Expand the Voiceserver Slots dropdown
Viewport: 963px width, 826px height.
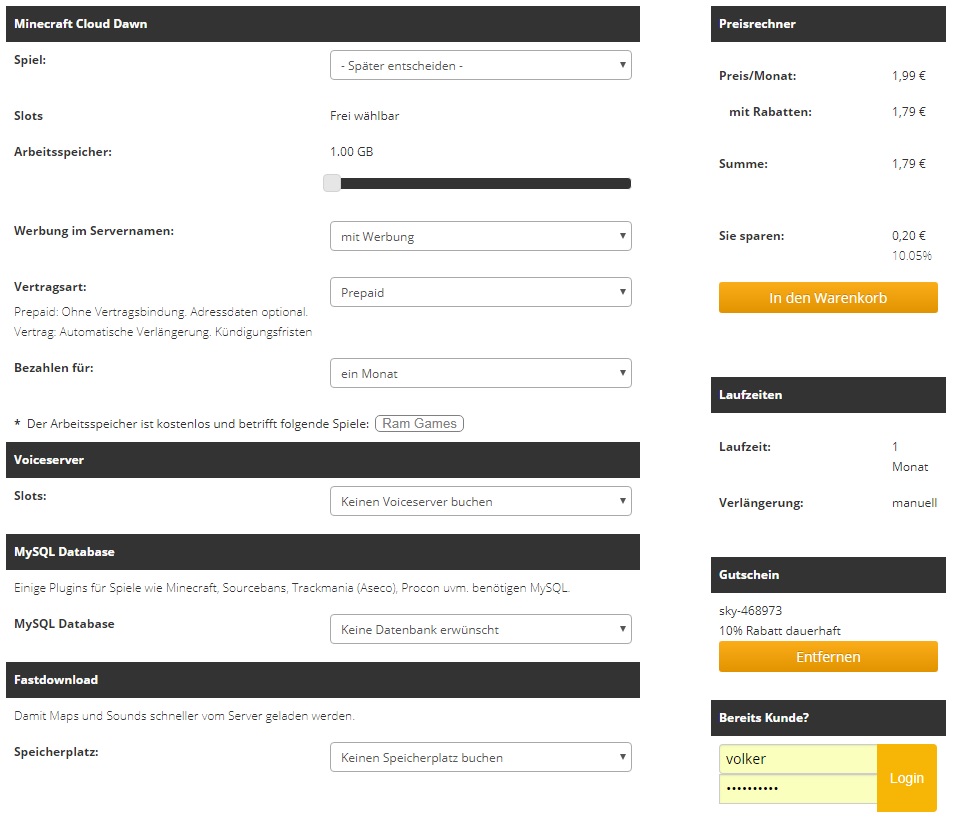(x=480, y=501)
